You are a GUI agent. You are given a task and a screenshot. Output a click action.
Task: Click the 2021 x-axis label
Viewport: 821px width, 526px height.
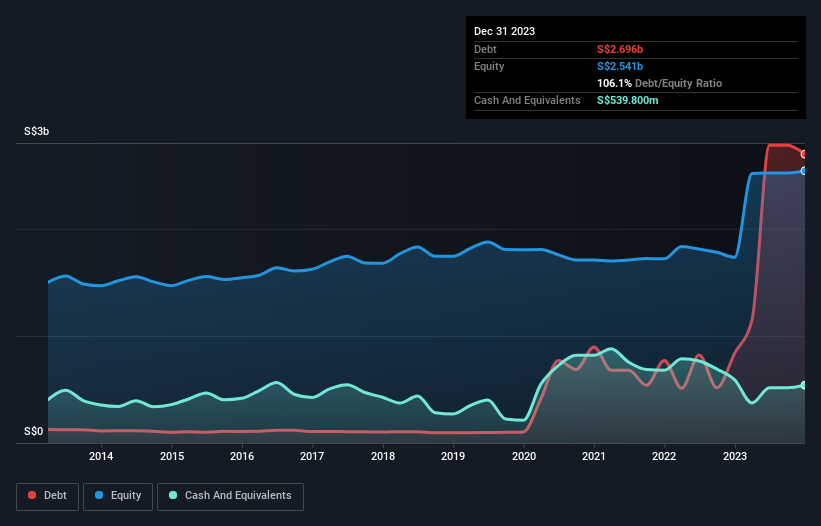coord(594,456)
